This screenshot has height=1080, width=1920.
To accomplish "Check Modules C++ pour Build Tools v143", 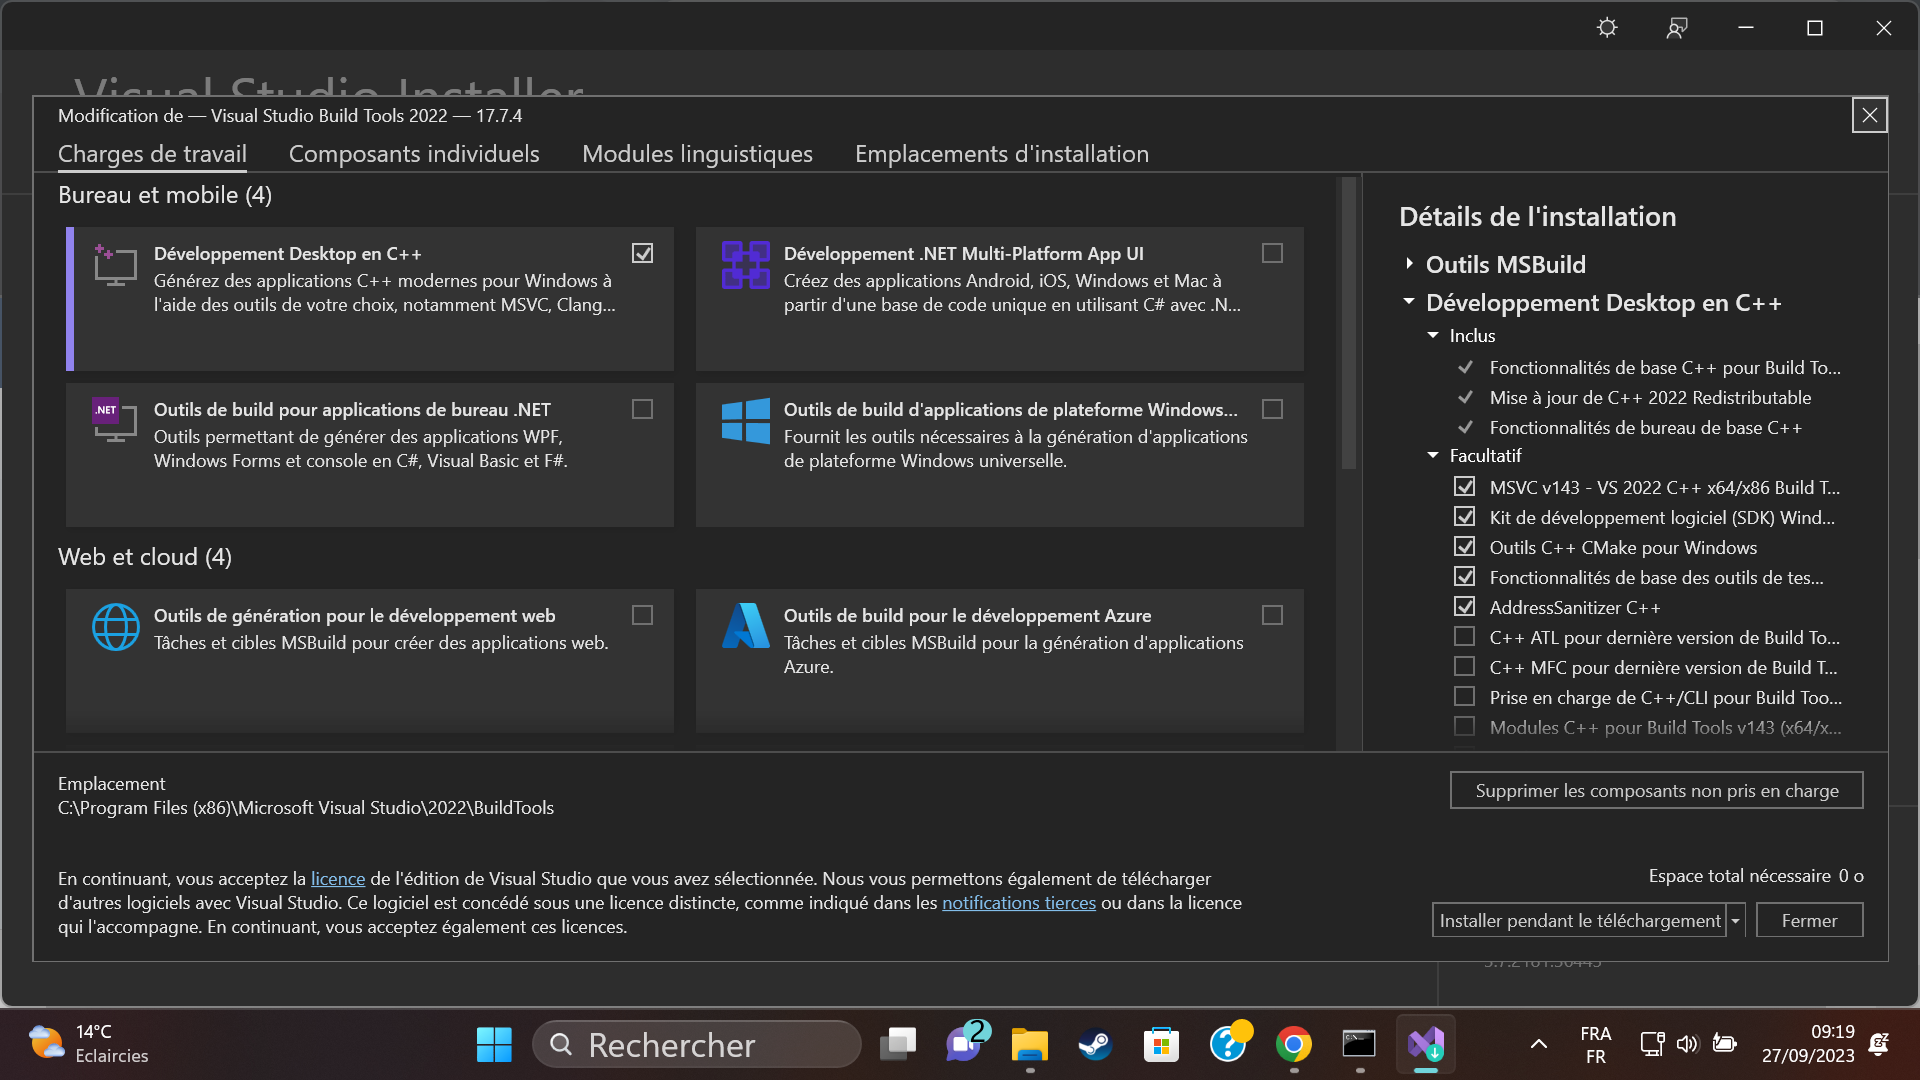I will point(1464,727).
